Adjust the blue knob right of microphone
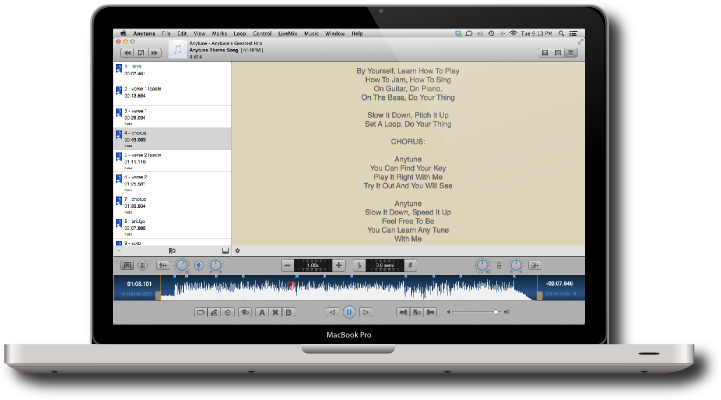The width and height of the screenshot is (721, 400). pyautogui.click(x=215, y=265)
